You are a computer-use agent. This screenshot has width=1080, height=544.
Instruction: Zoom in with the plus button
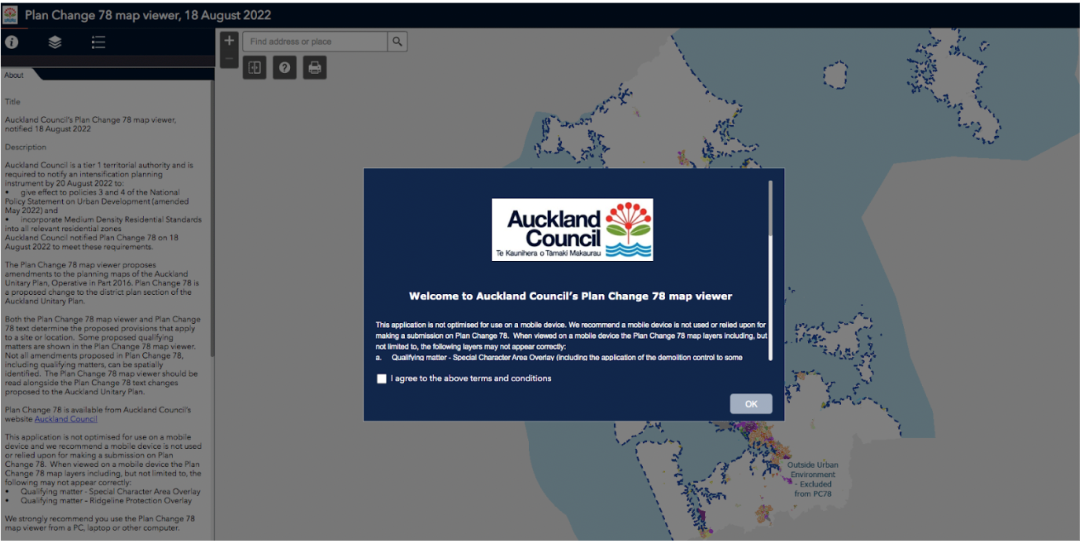pos(229,41)
